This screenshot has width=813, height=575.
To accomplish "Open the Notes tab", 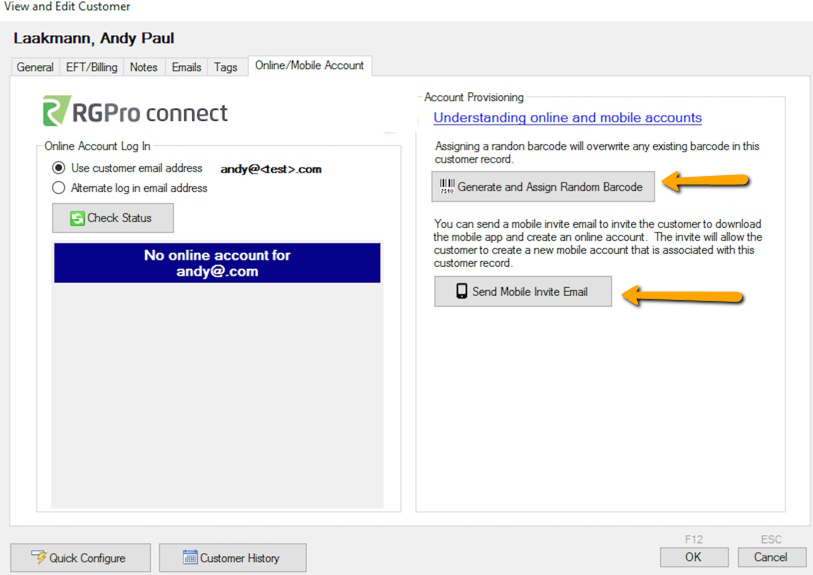I will (144, 67).
